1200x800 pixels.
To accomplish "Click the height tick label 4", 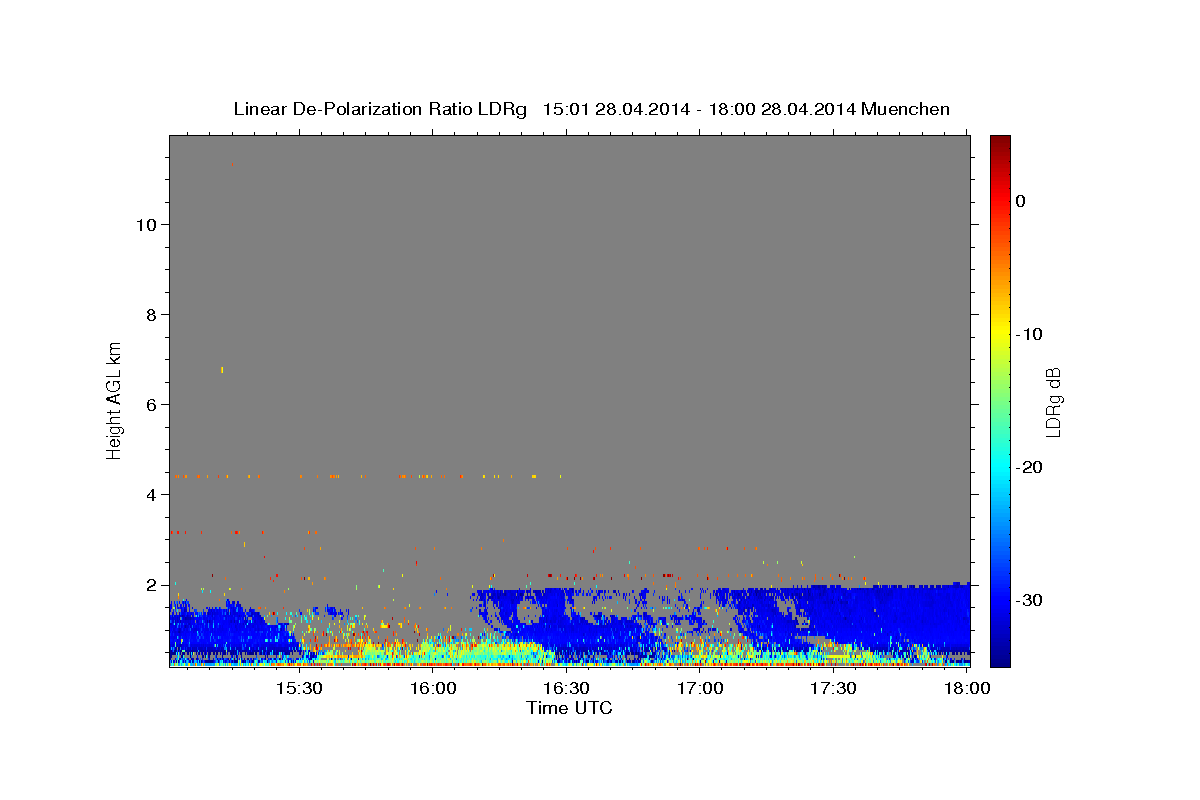I will click(152, 495).
